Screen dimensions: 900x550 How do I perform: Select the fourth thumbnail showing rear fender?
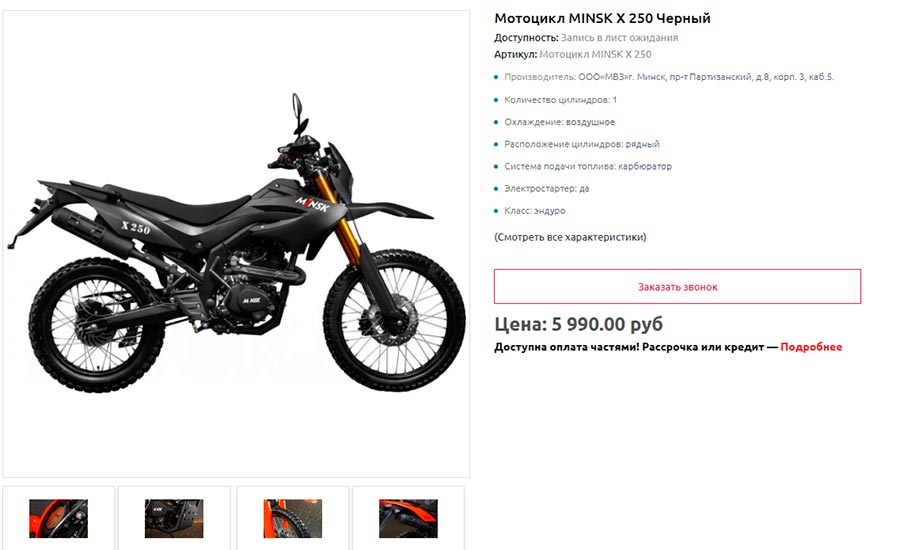(408, 518)
